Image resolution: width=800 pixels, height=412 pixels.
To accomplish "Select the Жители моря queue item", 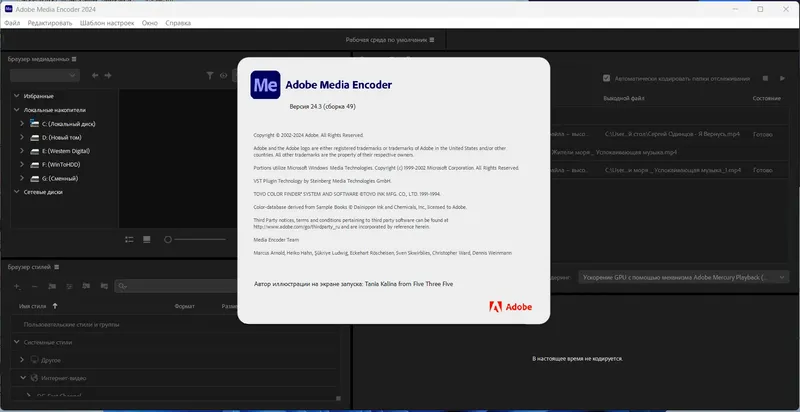I will tap(614, 152).
